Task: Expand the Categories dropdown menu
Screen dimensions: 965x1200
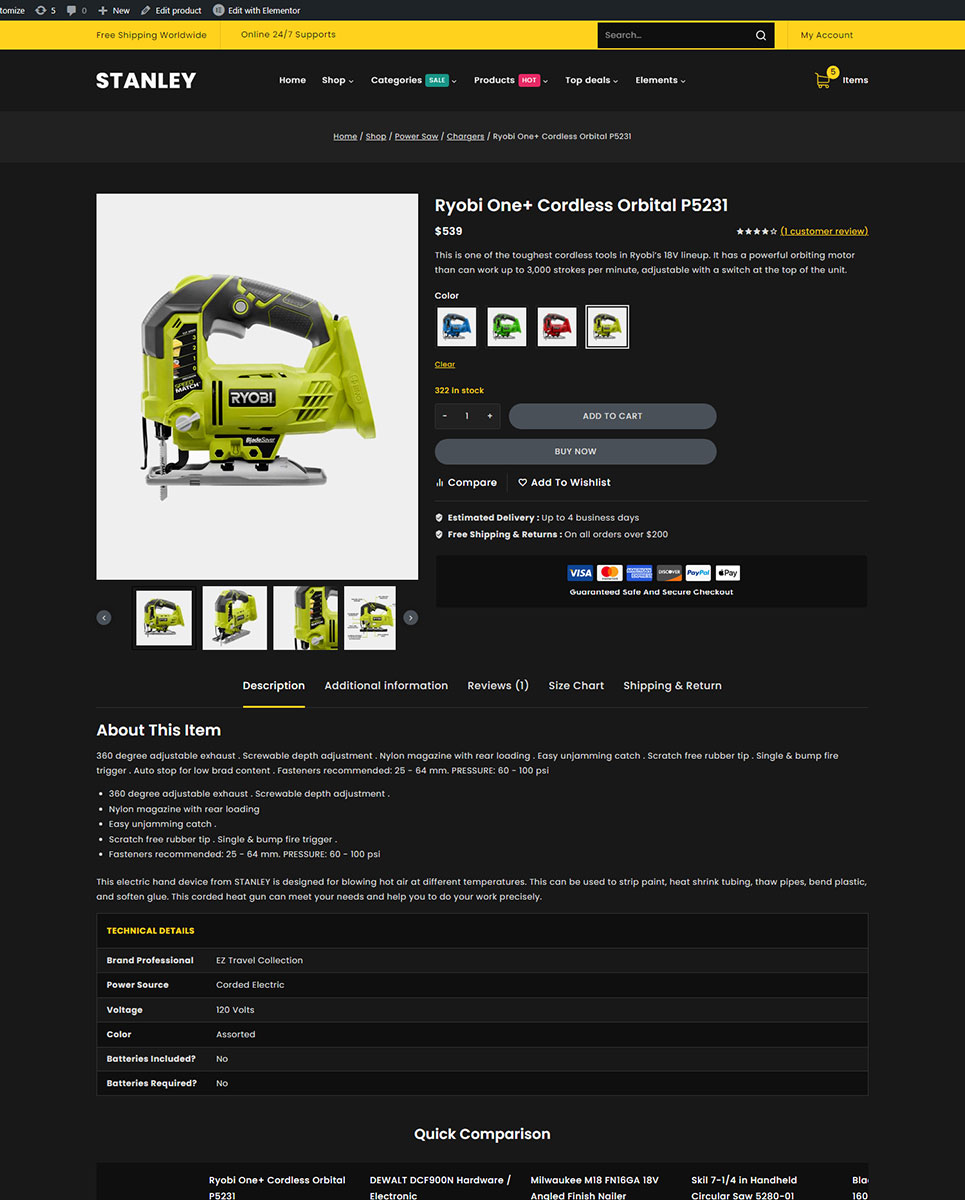Action: [413, 80]
